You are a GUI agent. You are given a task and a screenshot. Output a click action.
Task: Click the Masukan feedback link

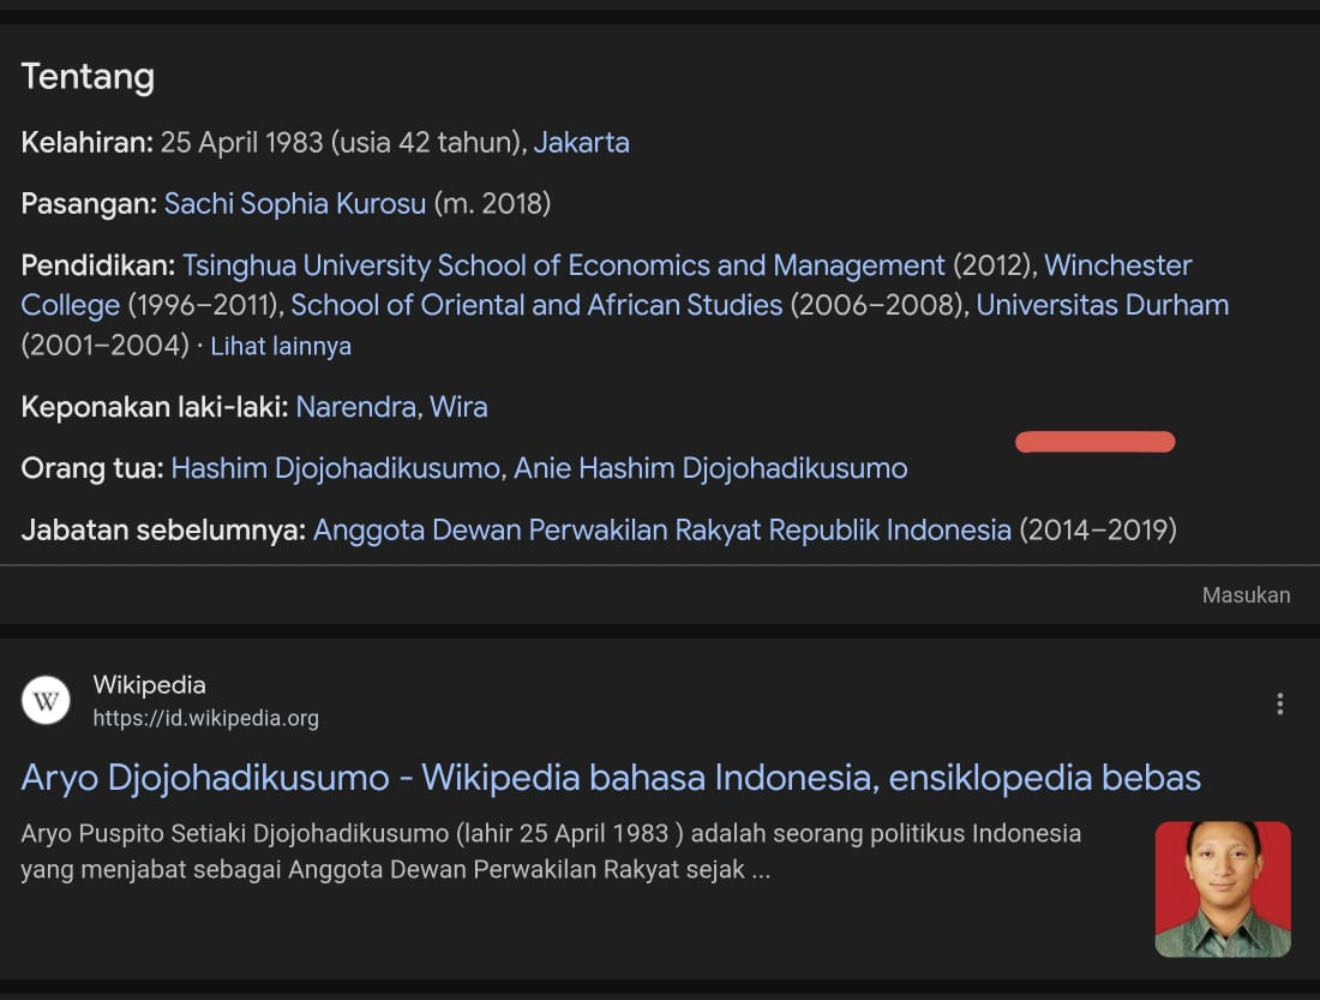tap(1246, 595)
